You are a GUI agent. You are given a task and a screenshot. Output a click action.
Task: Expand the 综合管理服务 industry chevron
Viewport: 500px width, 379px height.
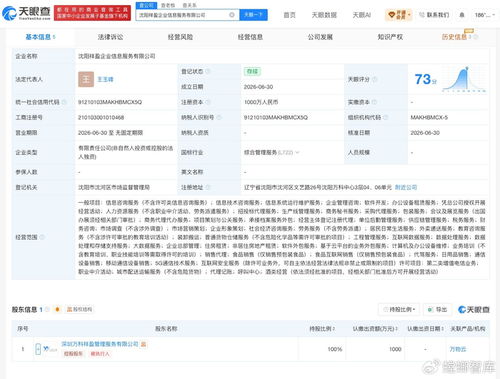click(x=297, y=152)
